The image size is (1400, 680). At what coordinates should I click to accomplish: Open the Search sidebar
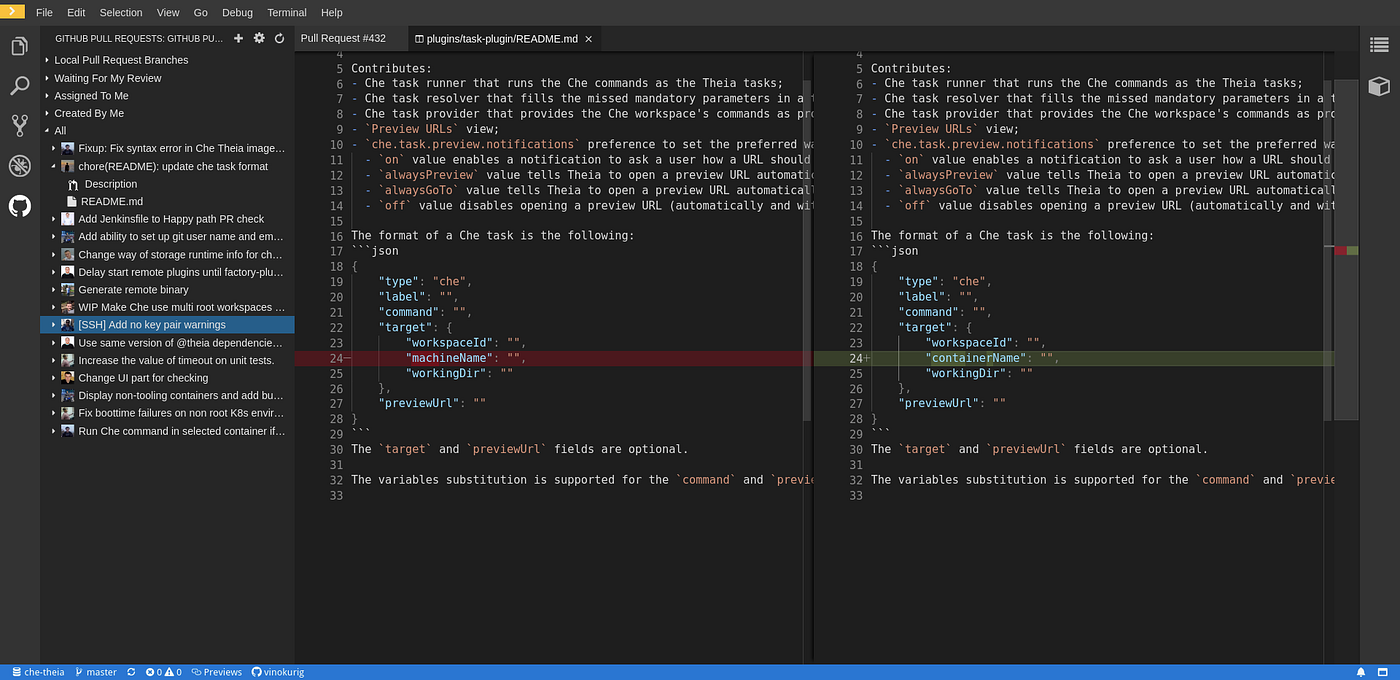coord(20,86)
